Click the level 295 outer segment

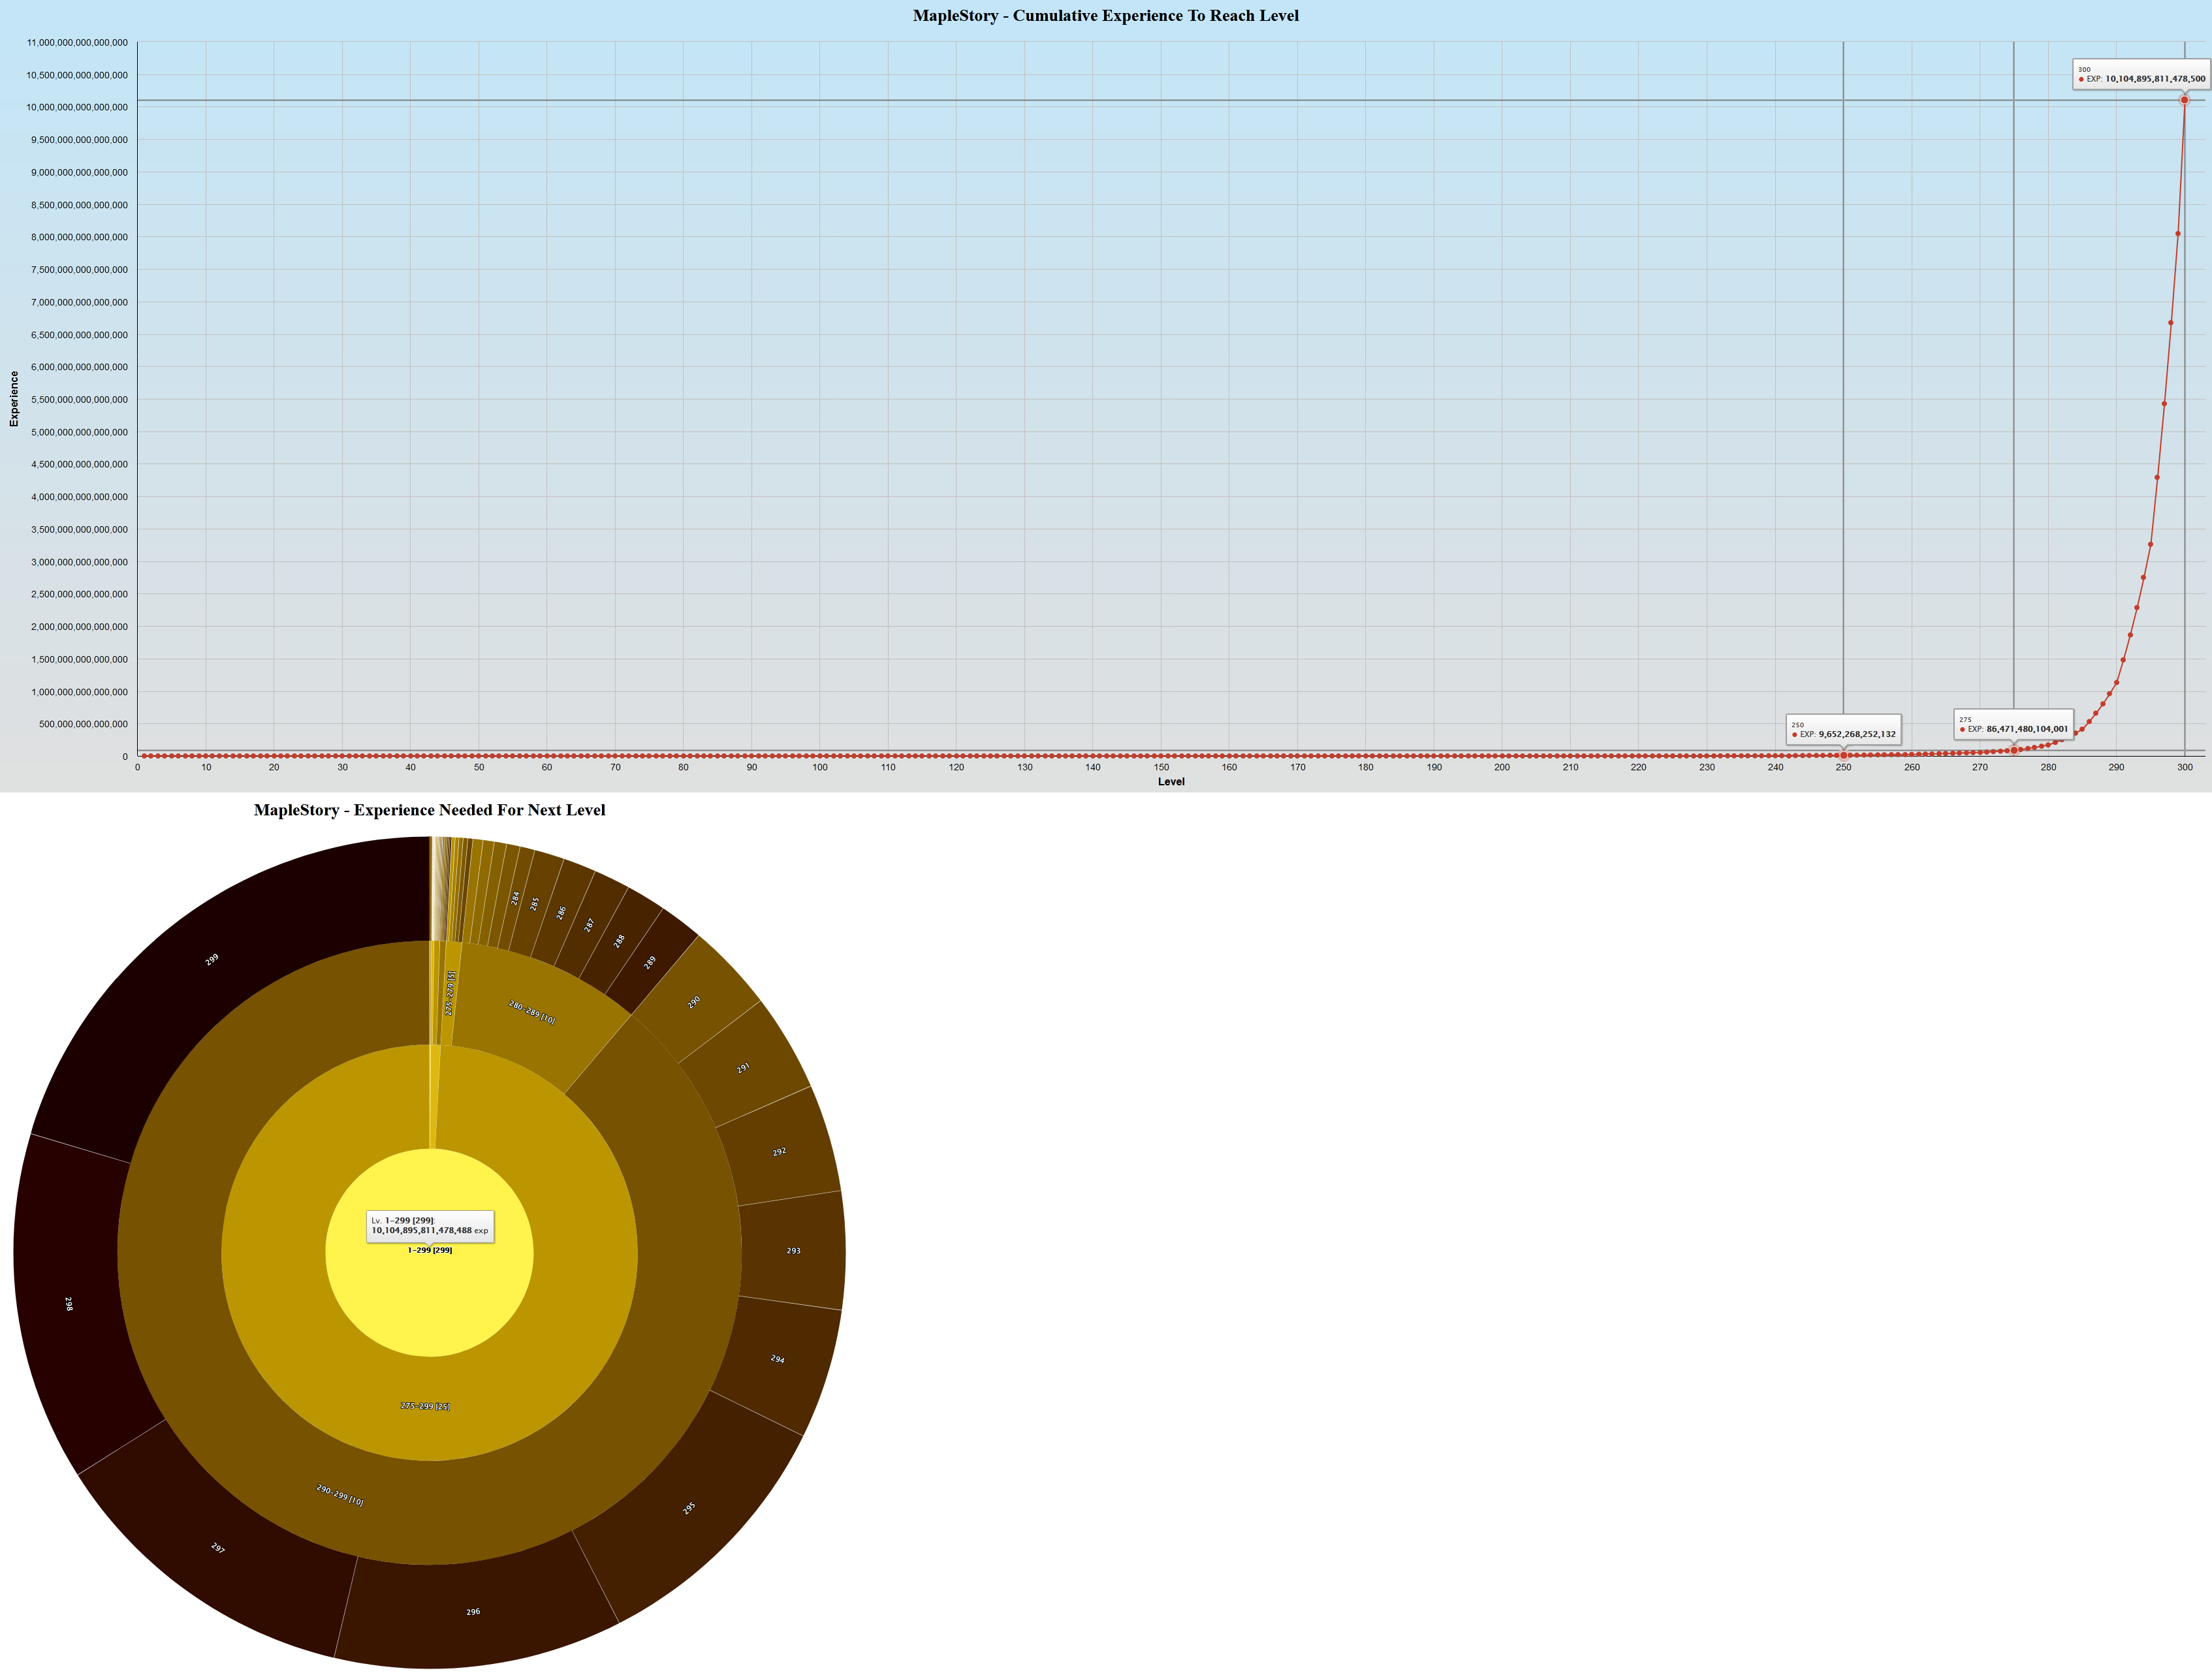click(x=689, y=1508)
